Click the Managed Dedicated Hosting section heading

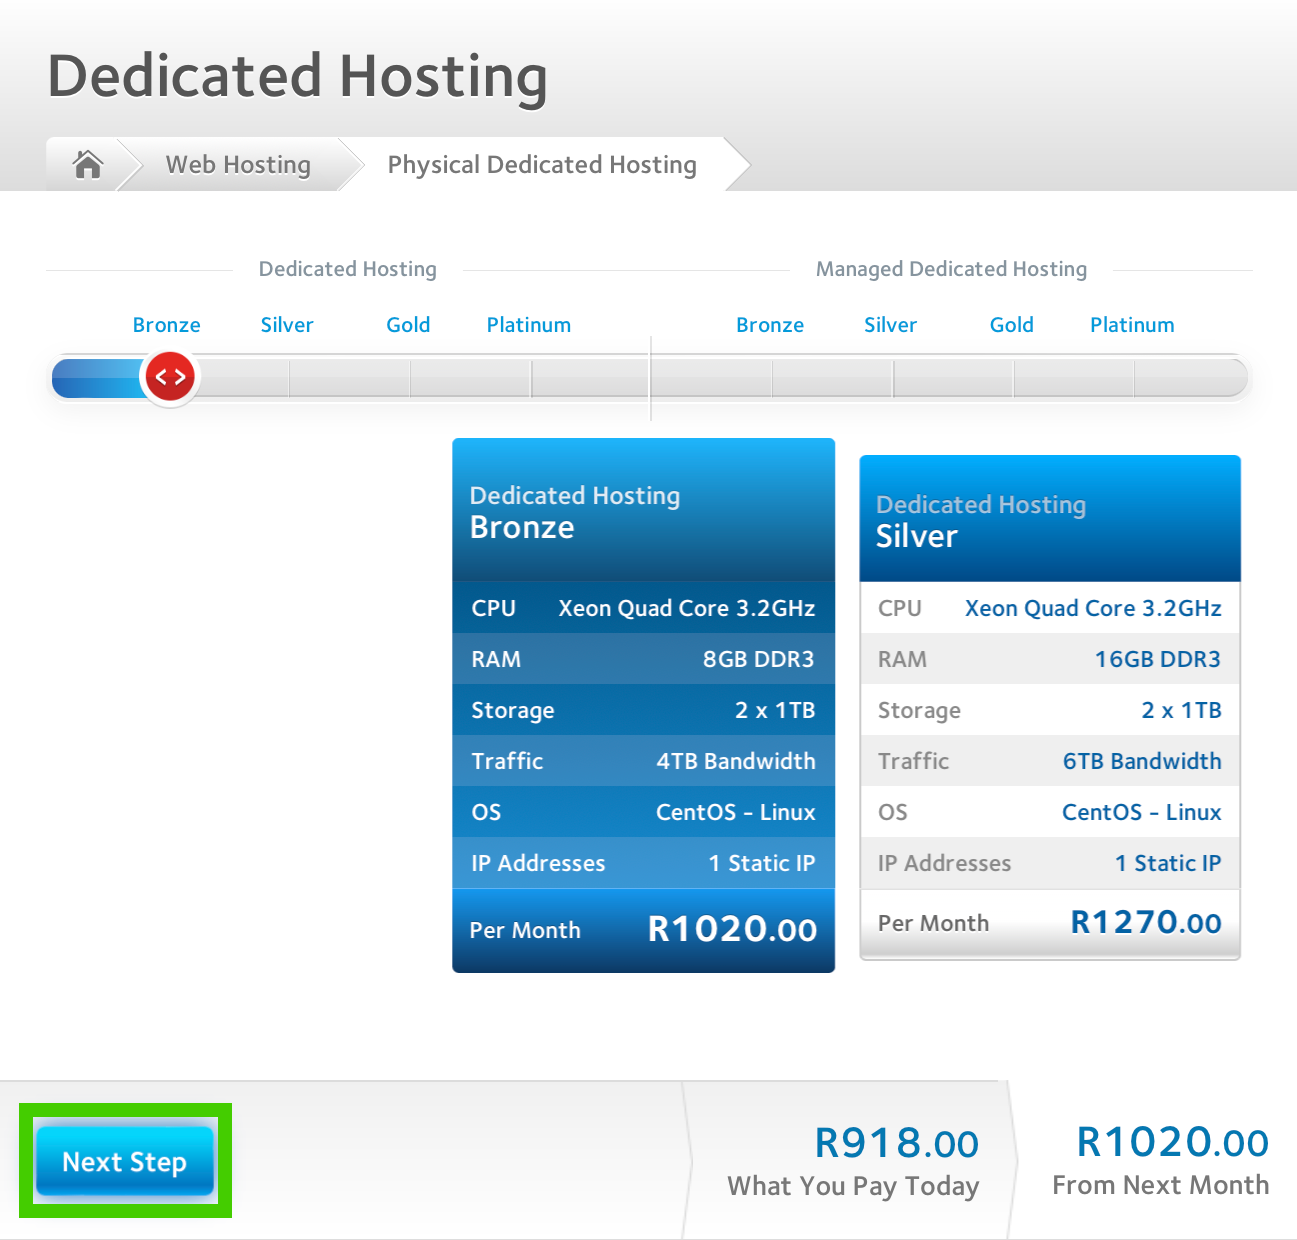point(950,269)
